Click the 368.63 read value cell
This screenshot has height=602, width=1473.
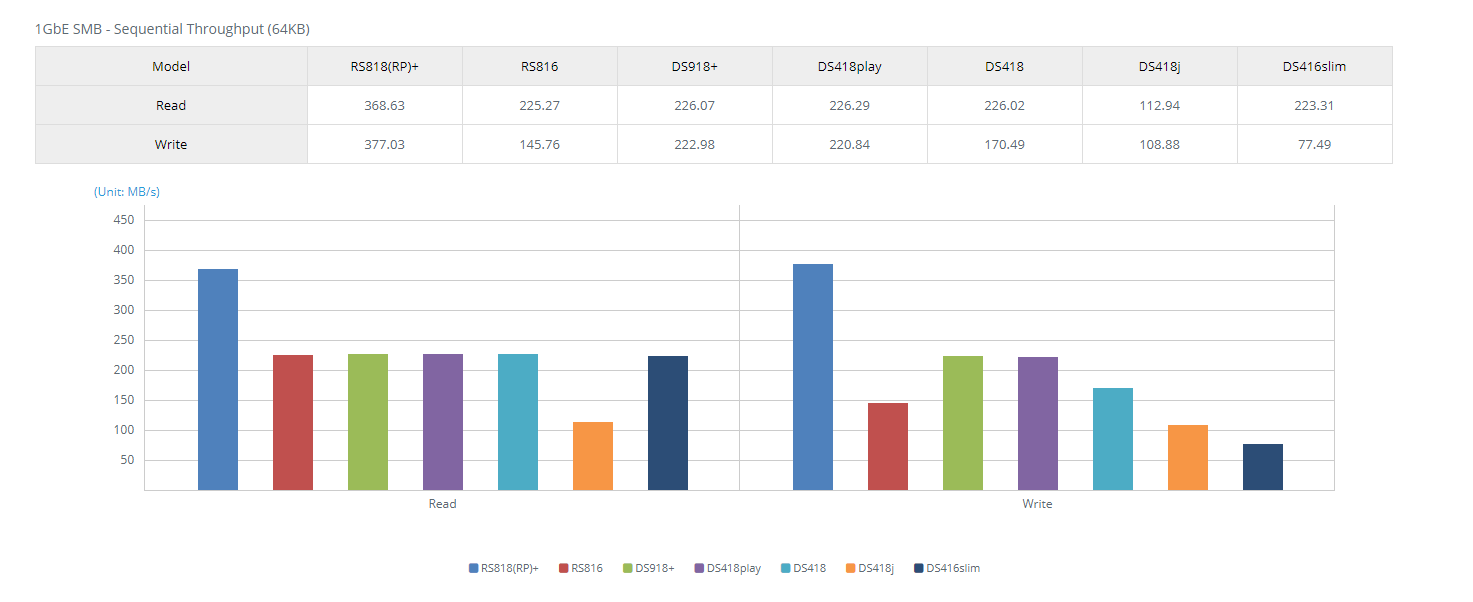[385, 105]
